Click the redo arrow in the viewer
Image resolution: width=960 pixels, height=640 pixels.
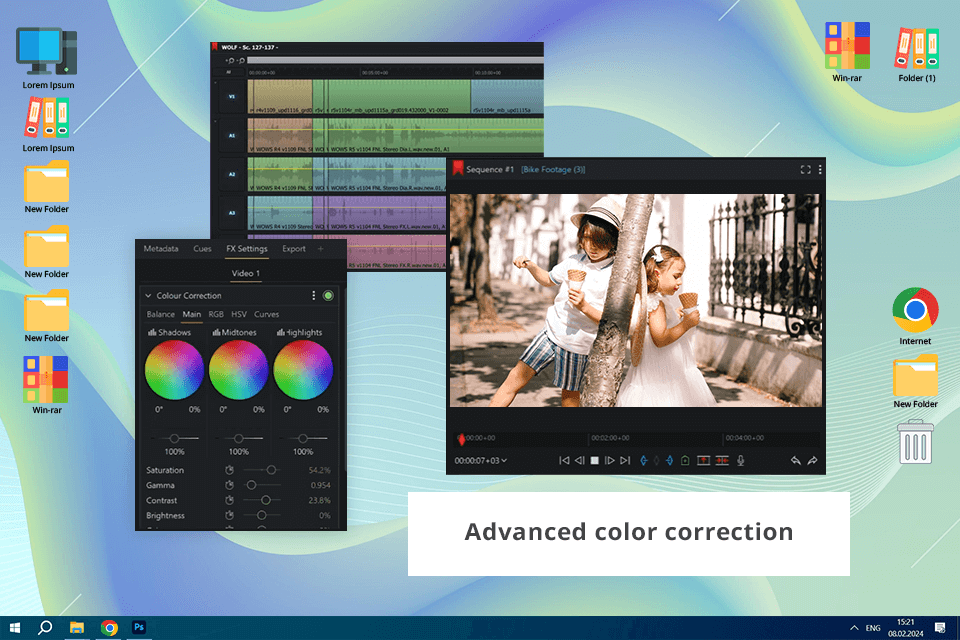pyautogui.click(x=812, y=461)
